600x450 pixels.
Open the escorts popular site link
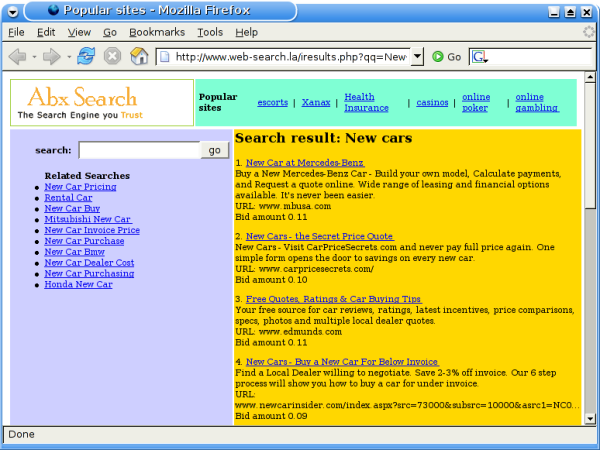pos(272,103)
